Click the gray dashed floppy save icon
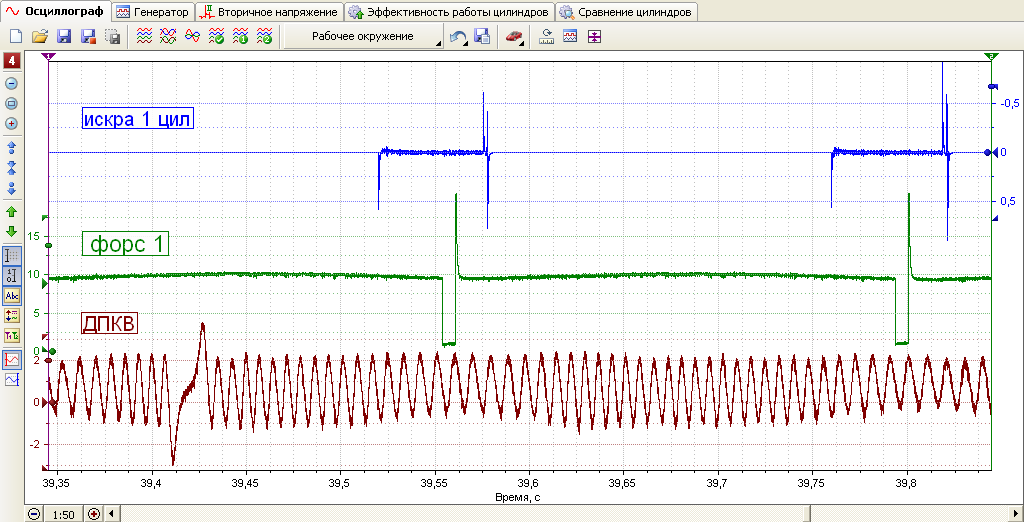This screenshot has height=522, width=1024. coord(113,37)
